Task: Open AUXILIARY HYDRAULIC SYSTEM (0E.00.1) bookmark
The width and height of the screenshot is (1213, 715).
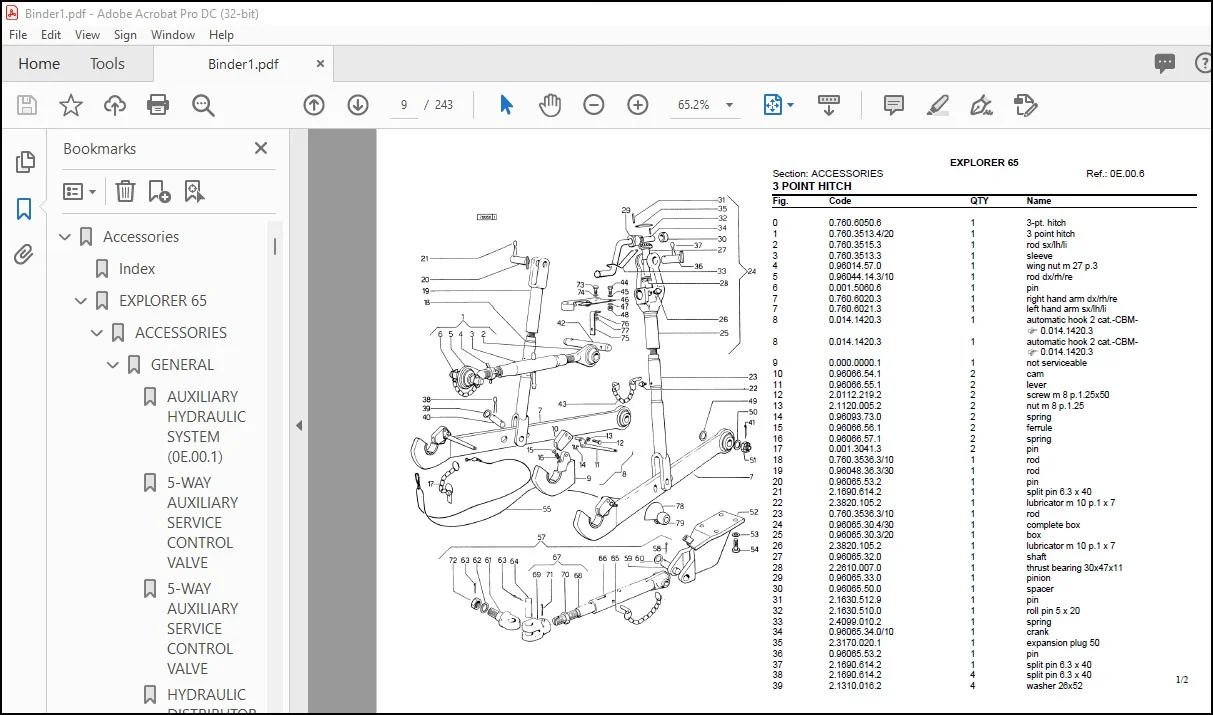Action: (x=206, y=427)
